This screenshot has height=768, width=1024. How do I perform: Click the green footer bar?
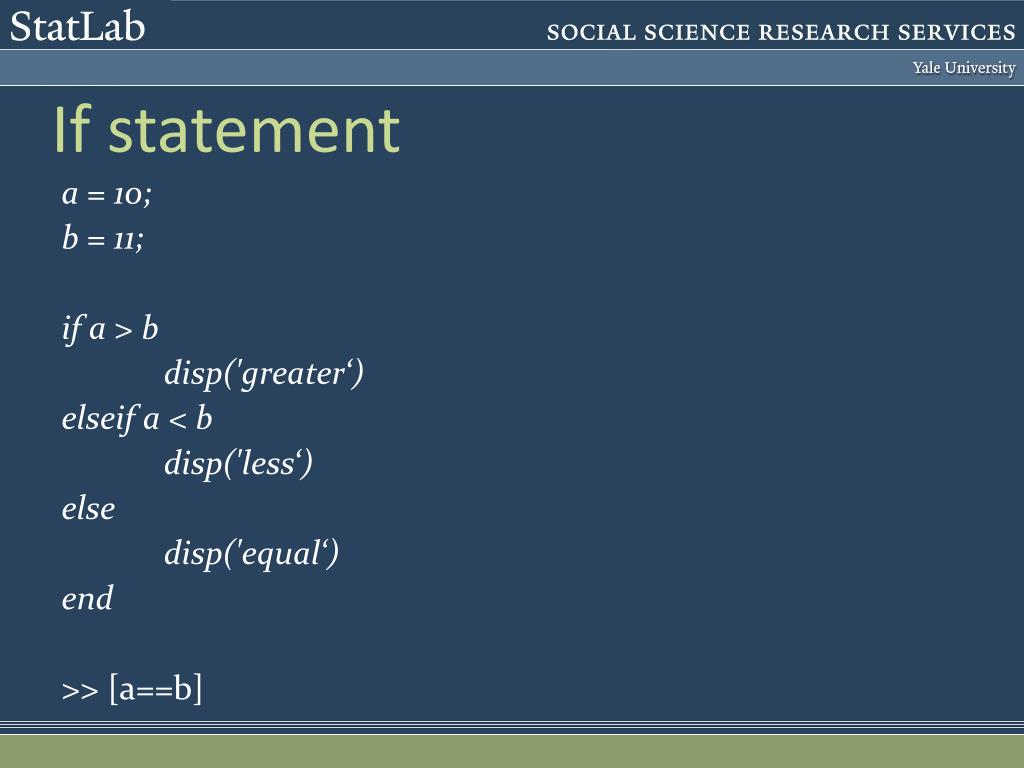[x=512, y=751]
